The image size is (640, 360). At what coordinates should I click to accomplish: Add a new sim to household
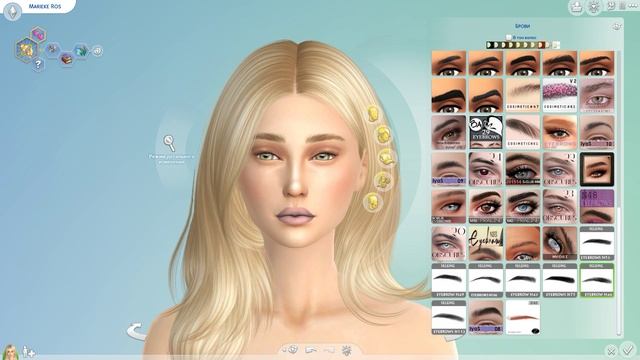pyautogui.click(x=29, y=351)
